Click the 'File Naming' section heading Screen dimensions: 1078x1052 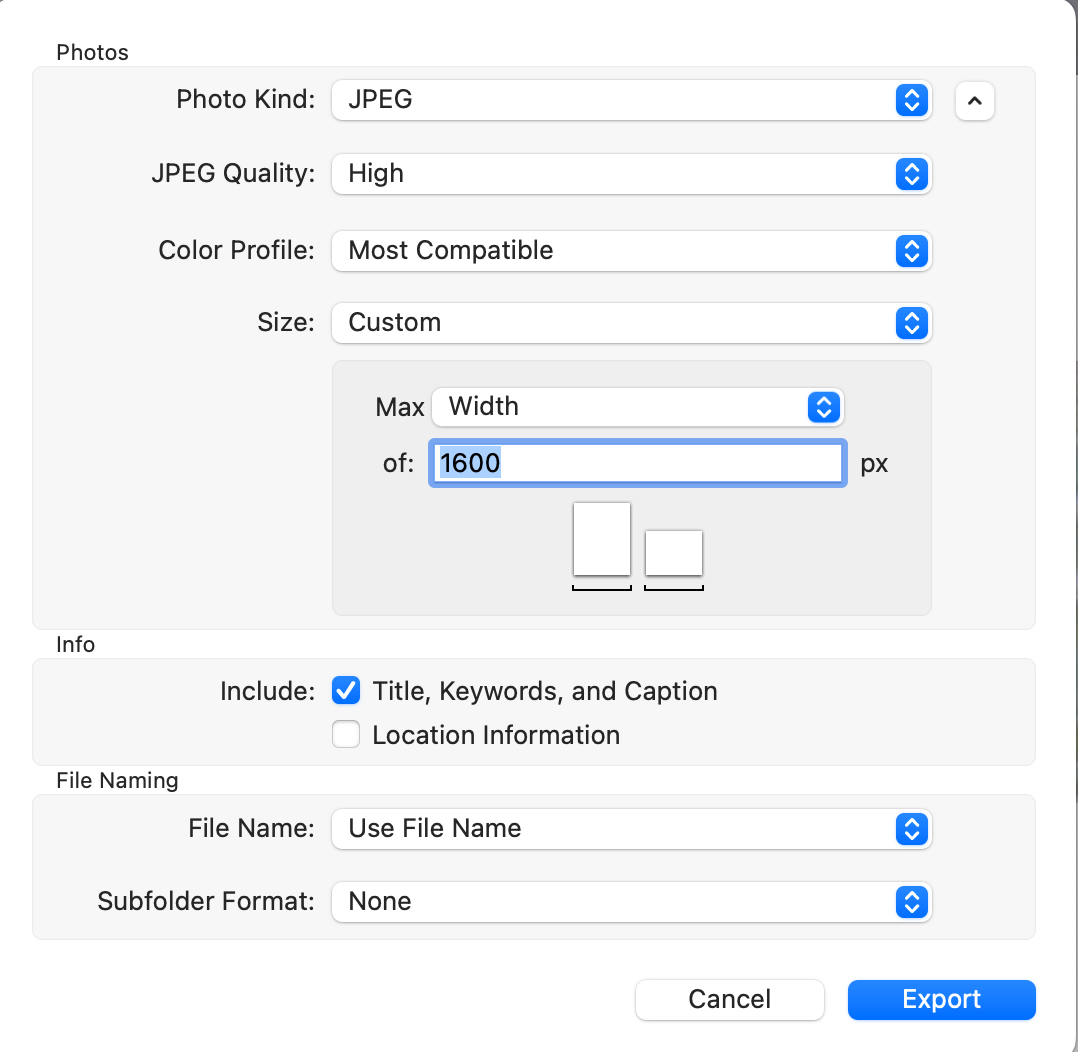117,780
